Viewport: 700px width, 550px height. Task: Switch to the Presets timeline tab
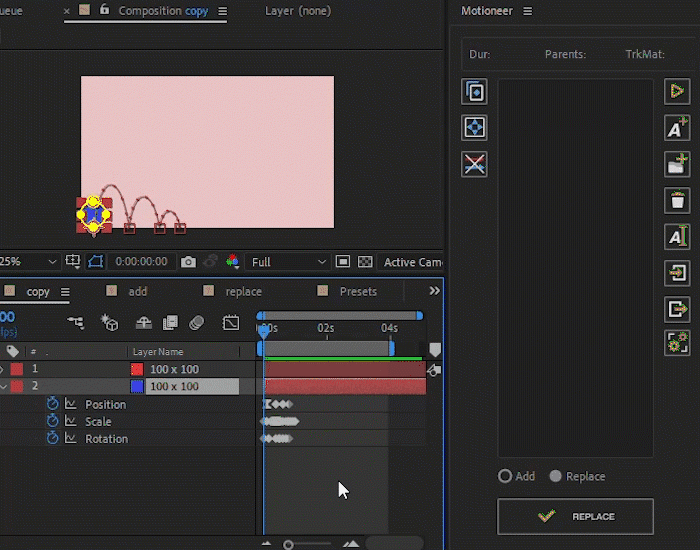click(x=357, y=292)
